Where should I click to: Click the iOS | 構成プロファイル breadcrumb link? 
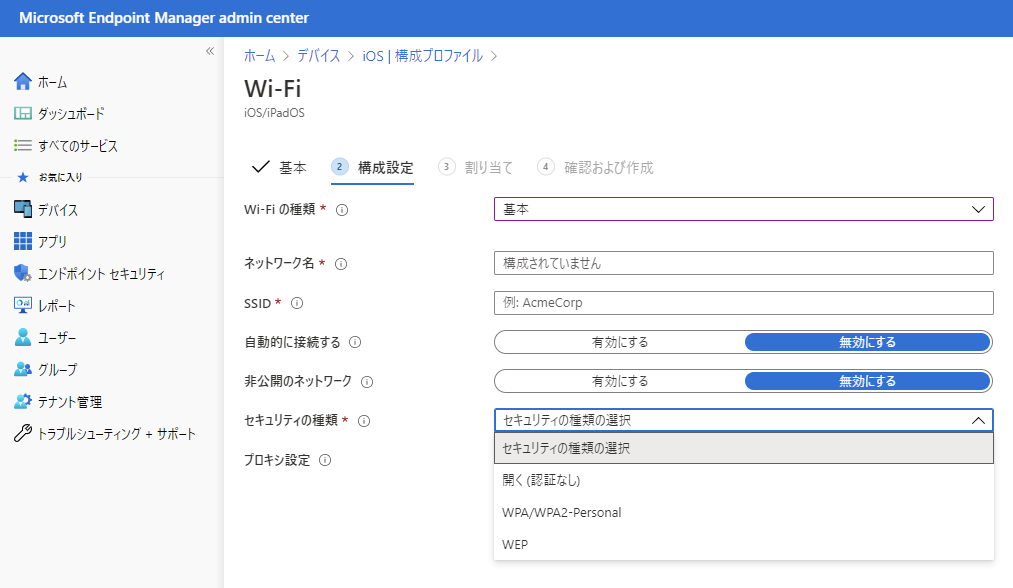pos(423,56)
